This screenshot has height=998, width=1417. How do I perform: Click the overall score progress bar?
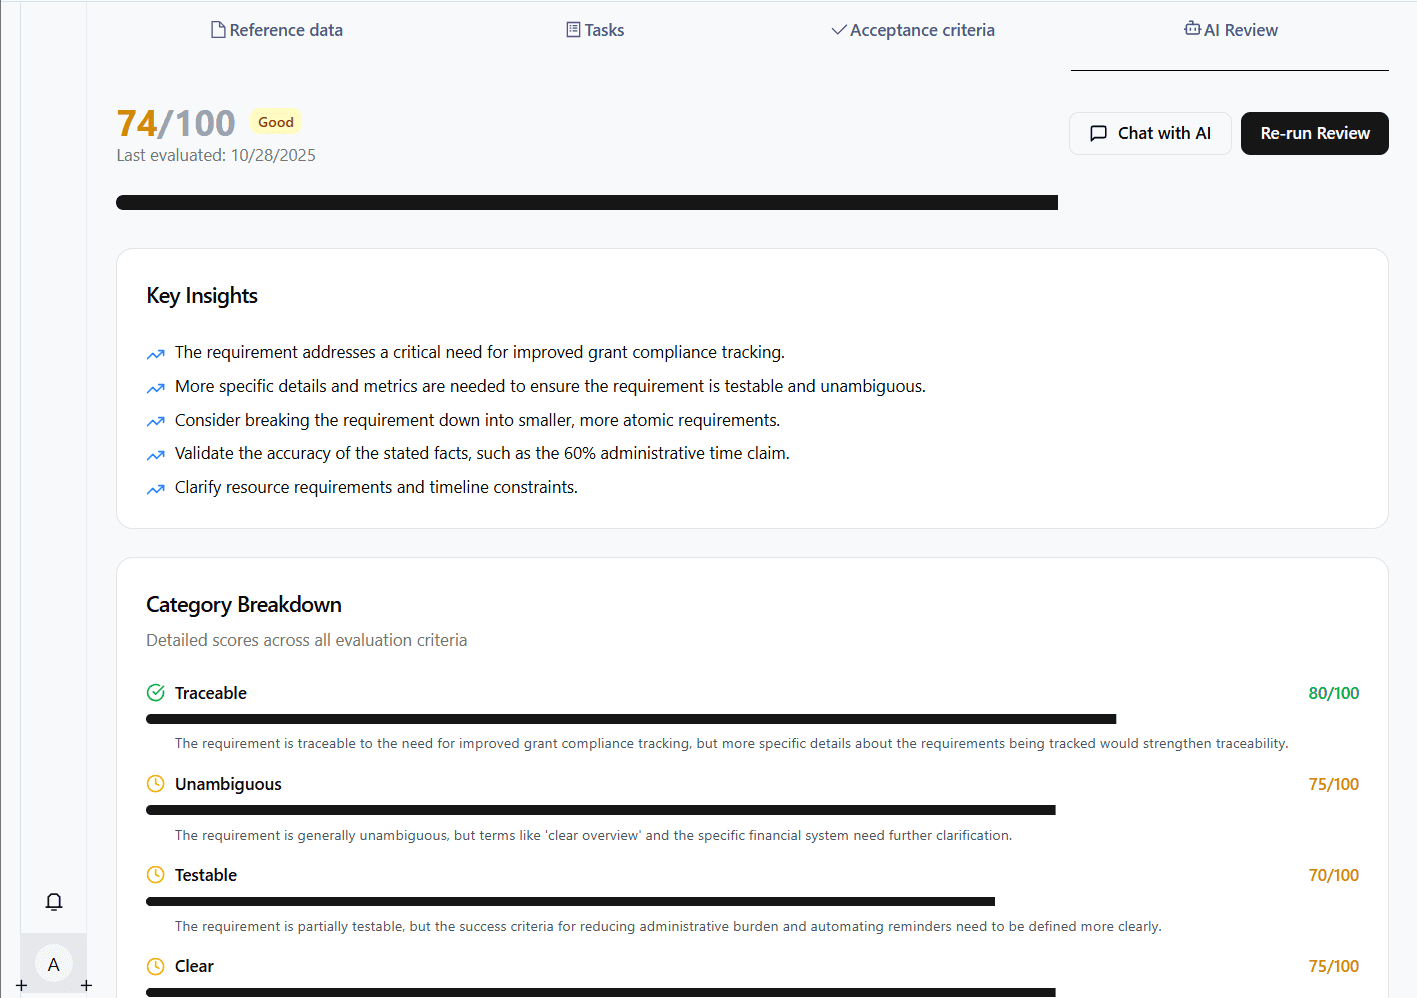[587, 201]
